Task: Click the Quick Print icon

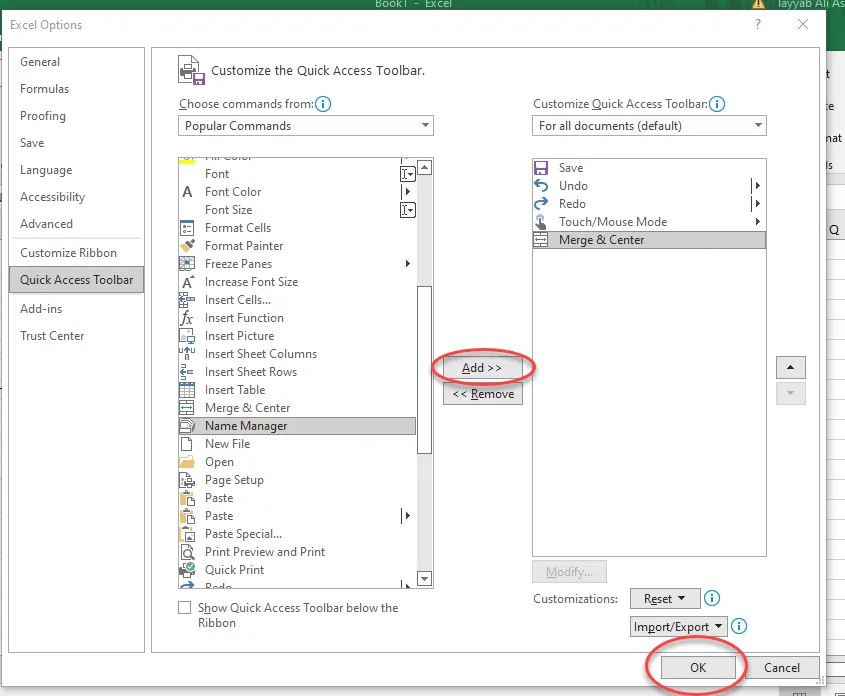Action: click(187, 570)
